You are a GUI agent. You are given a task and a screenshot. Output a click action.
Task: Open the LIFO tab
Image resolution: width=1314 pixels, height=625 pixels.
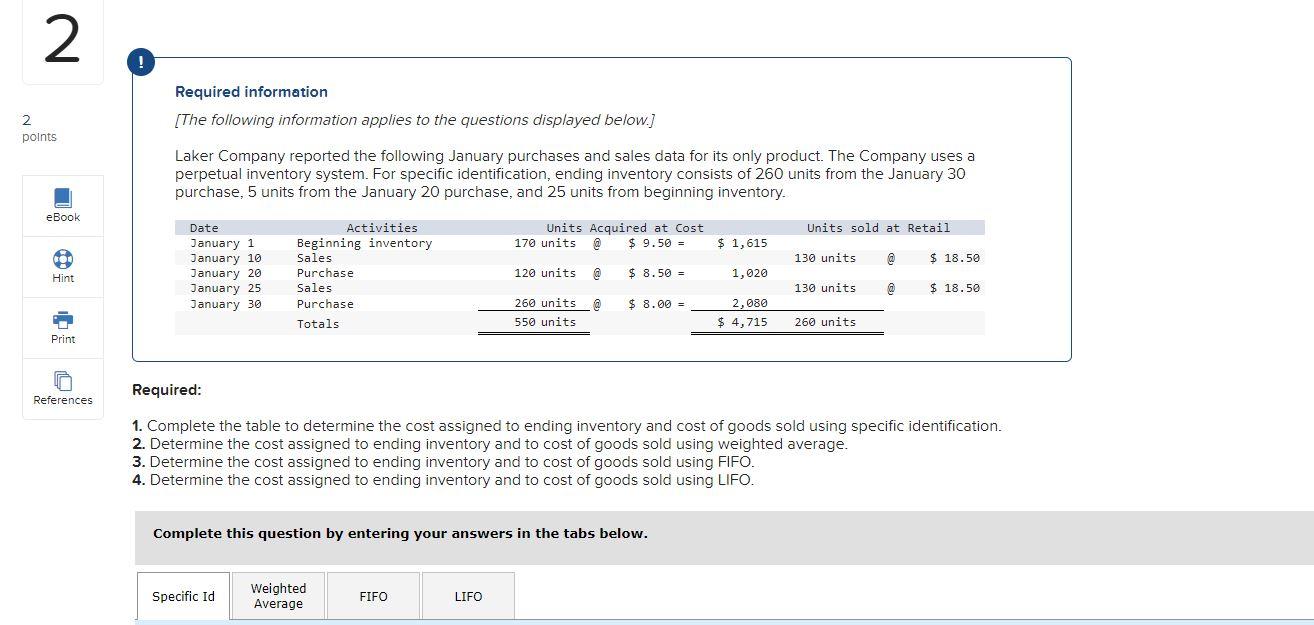pos(468,596)
